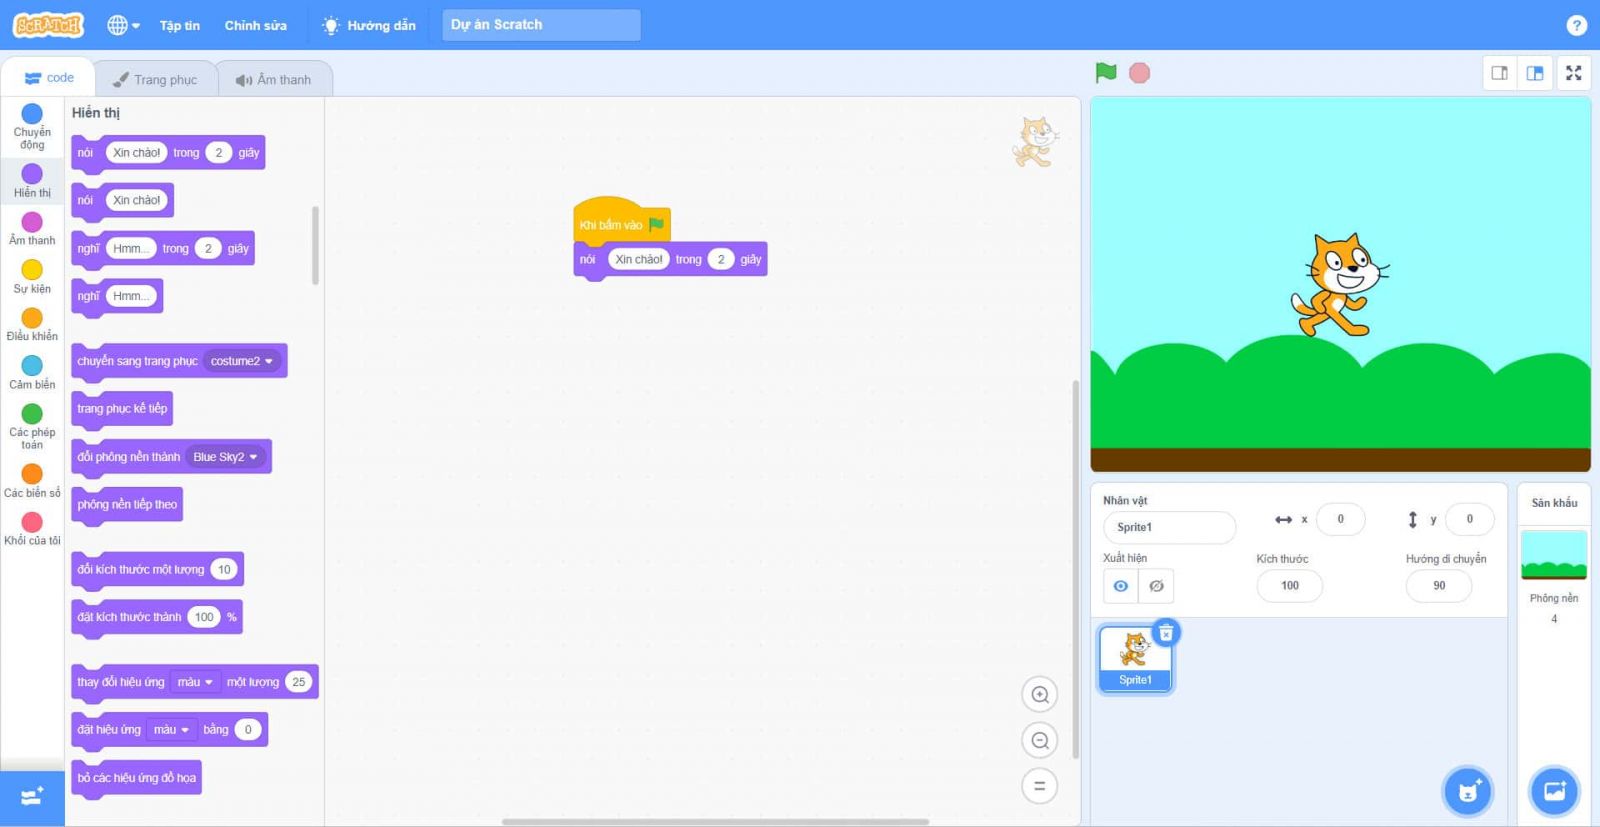Screen dimensions: 1600x827
Task: Click the bỏ các hiệu ứng đồ họa block
Action: pos(137,778)
